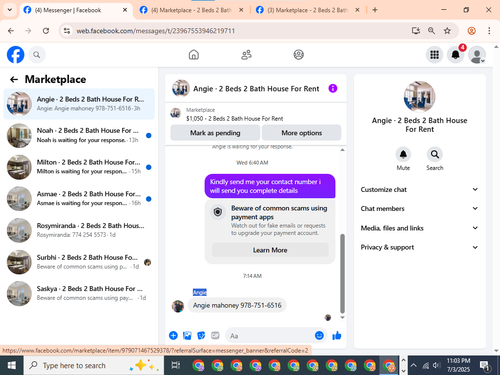
Task: Open the Facebook menu grid icon
Action: [x=434, y=55]
